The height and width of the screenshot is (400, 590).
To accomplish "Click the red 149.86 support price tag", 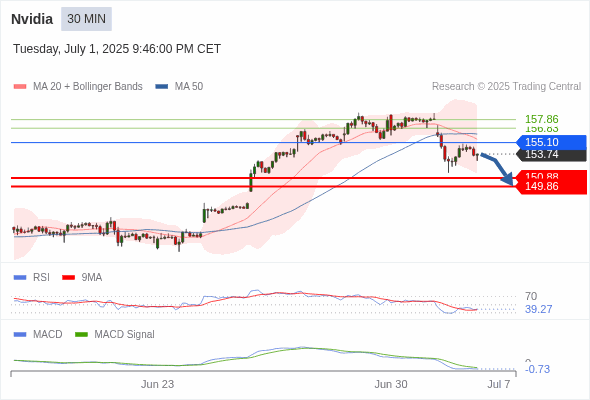I will tap(551, 186).
